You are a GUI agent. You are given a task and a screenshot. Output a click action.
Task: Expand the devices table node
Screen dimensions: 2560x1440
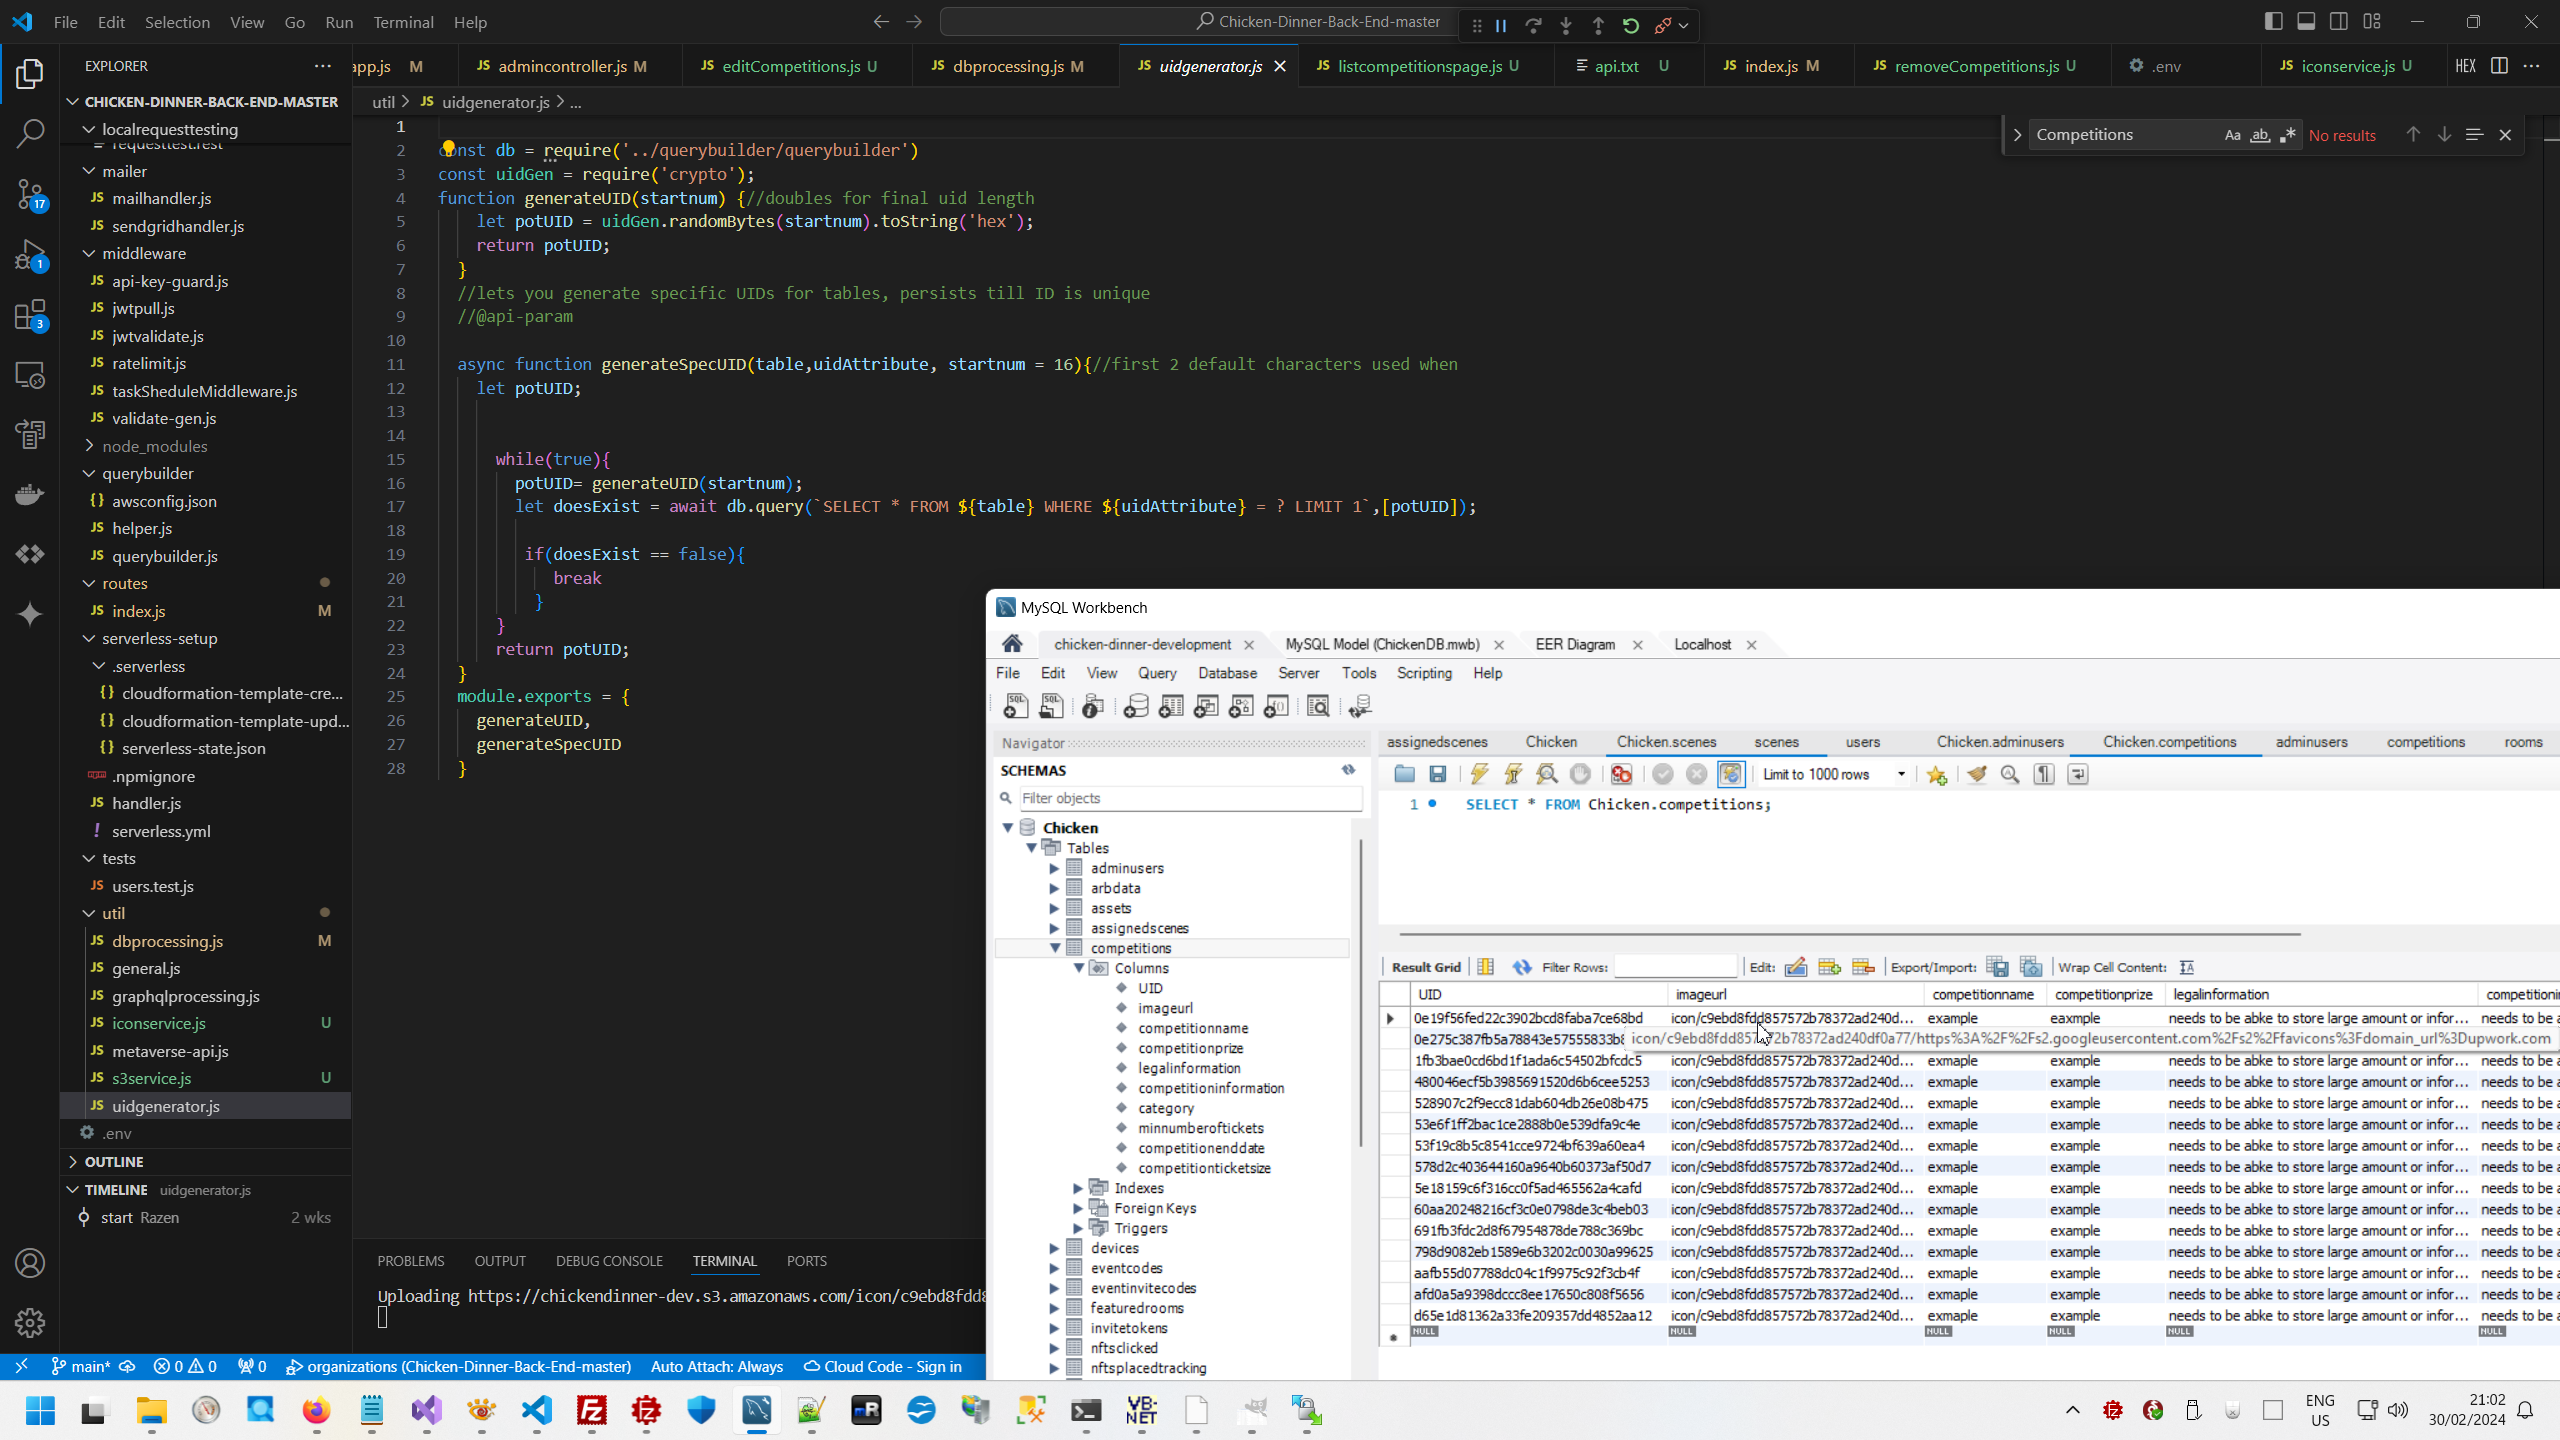[x=1054, y=1248]
